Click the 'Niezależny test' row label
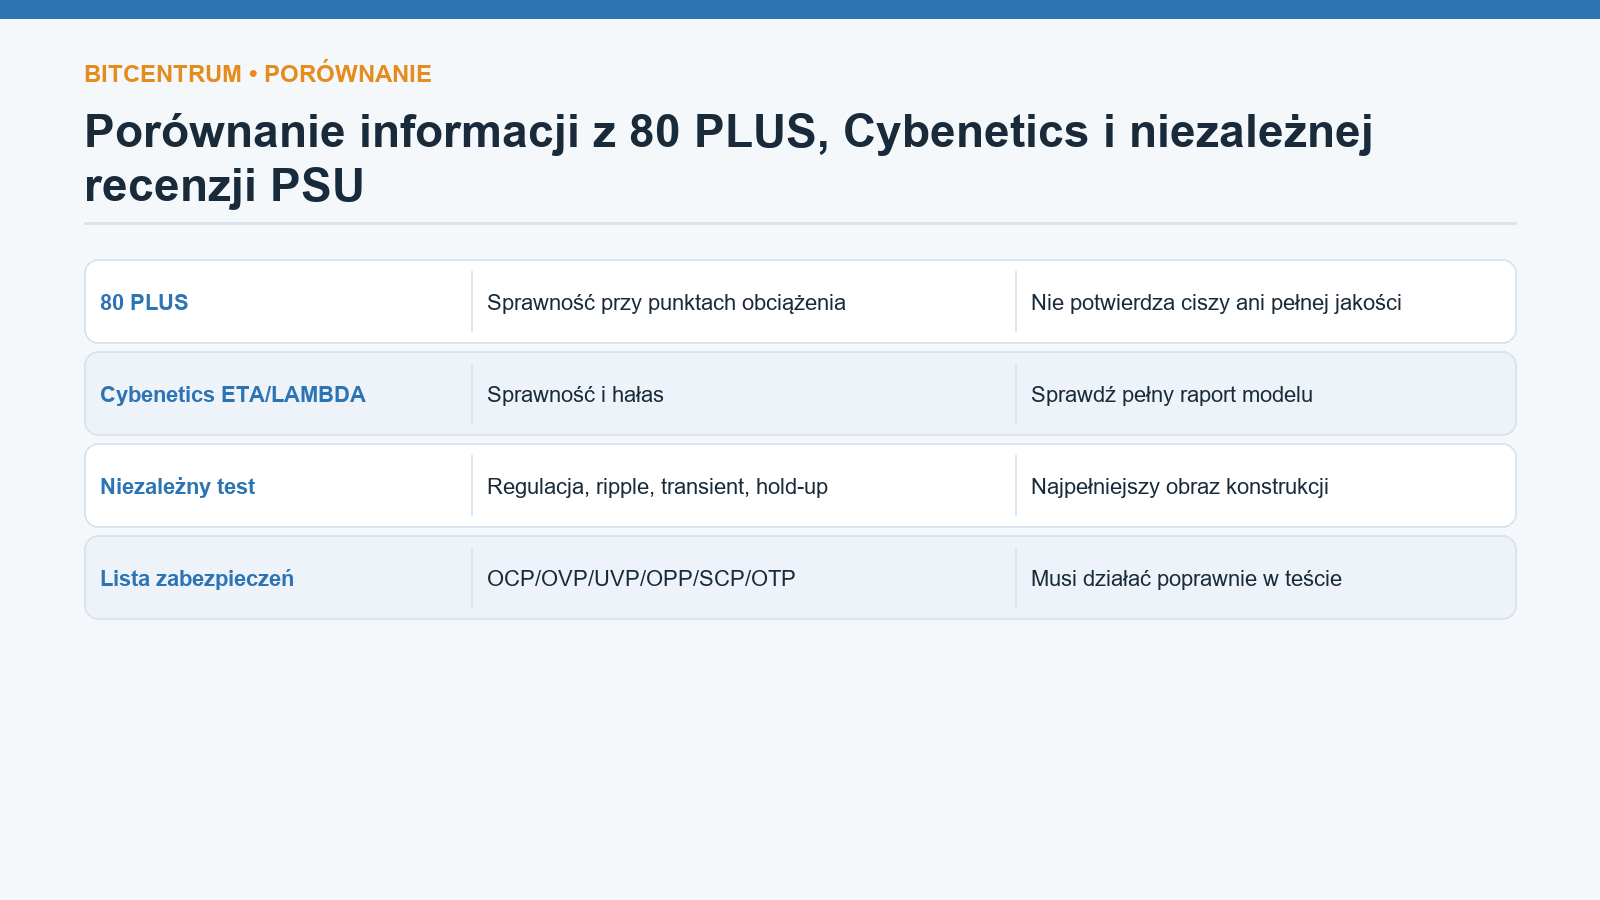 (178, 486)
